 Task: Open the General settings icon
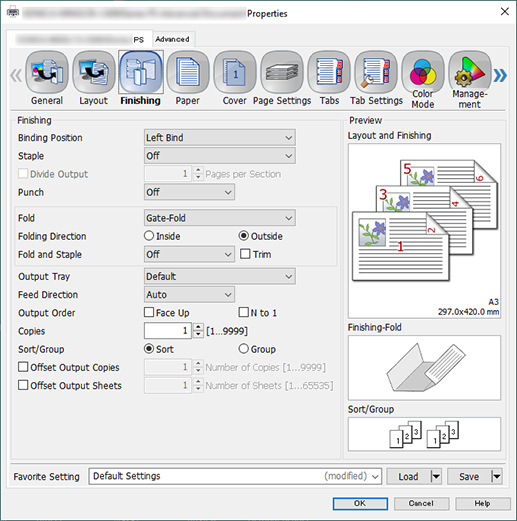pos(47,72)
